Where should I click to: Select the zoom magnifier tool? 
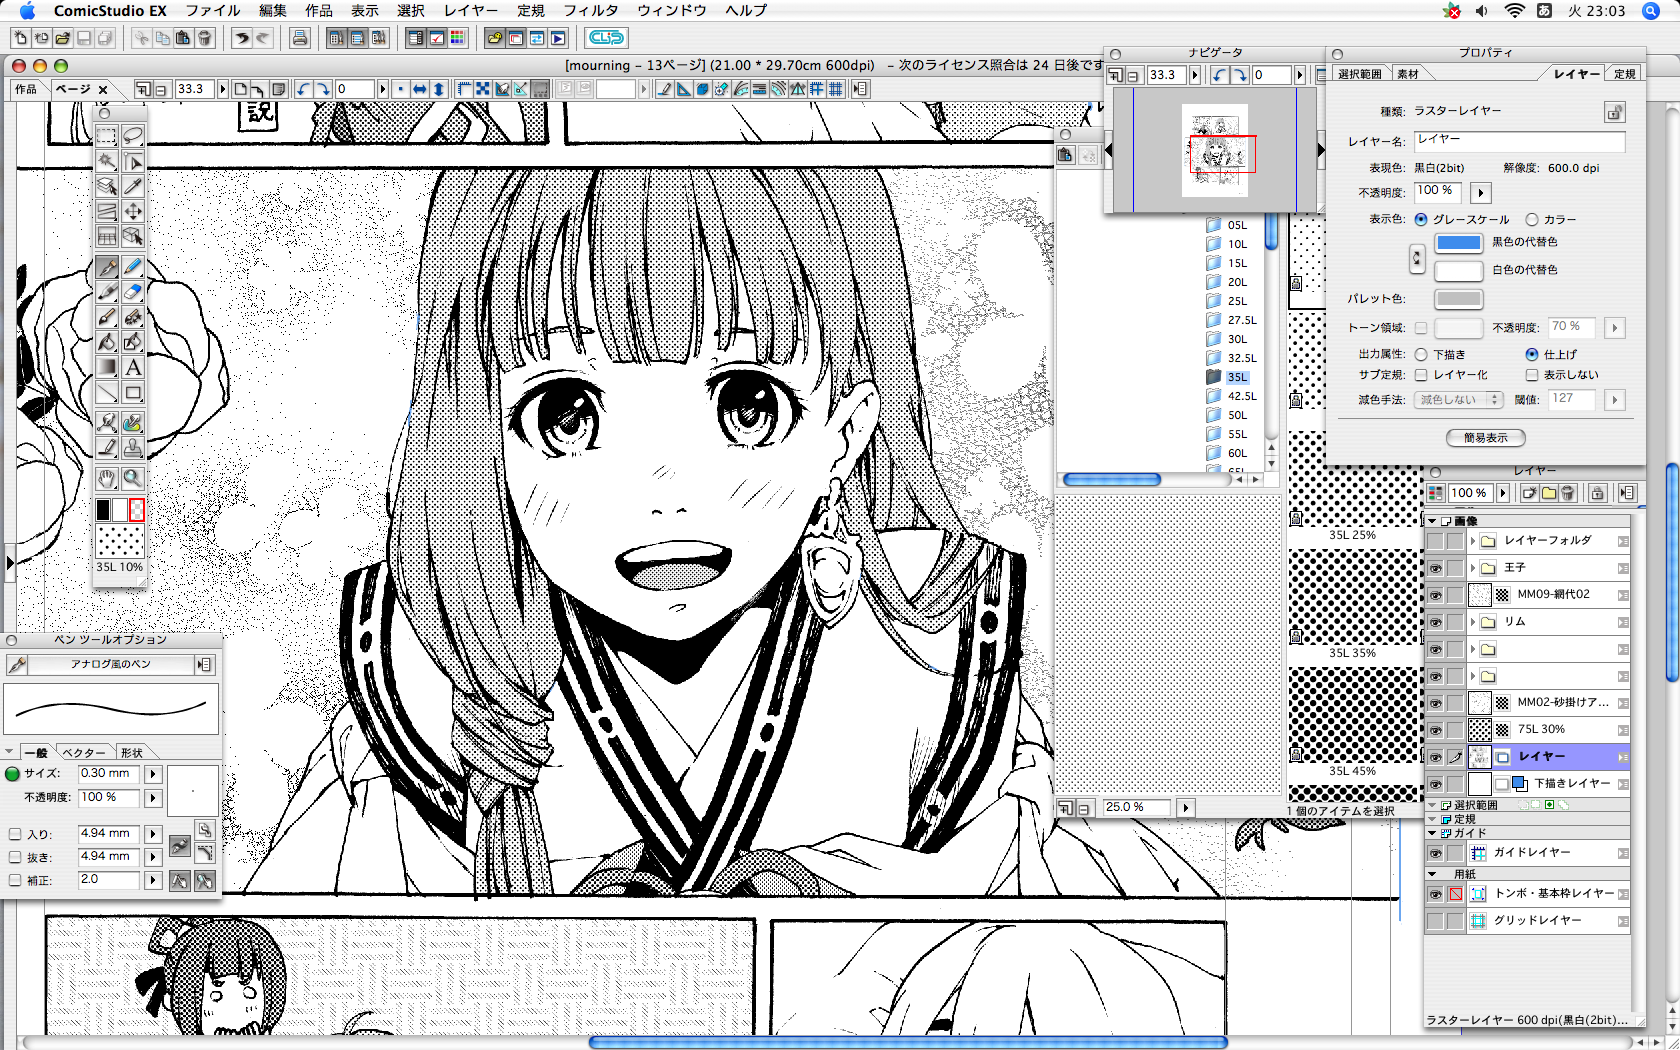pyautogui.click(x=132, y=478)
